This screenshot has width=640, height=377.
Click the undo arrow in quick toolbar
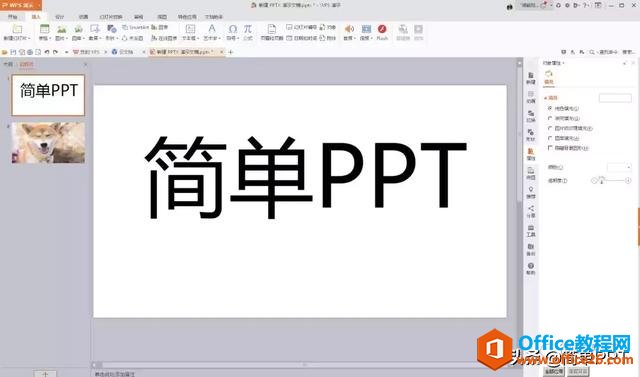47,52
